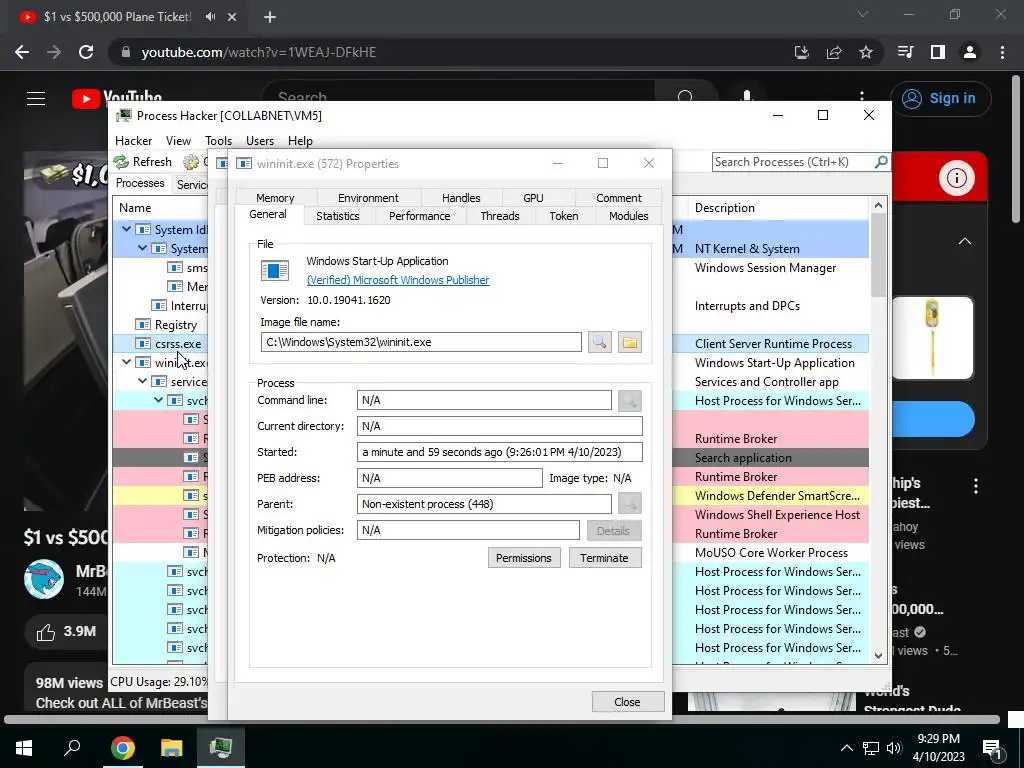Switch to the Modules tab
Screen dimensions: 1024x768
click(x=628, y=216)
